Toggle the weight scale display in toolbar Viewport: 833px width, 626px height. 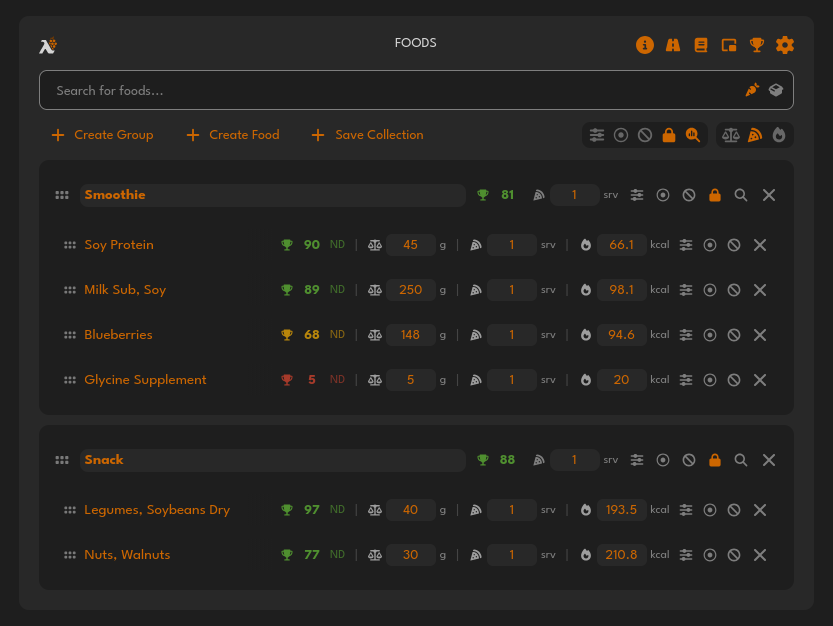coord(730,135)
